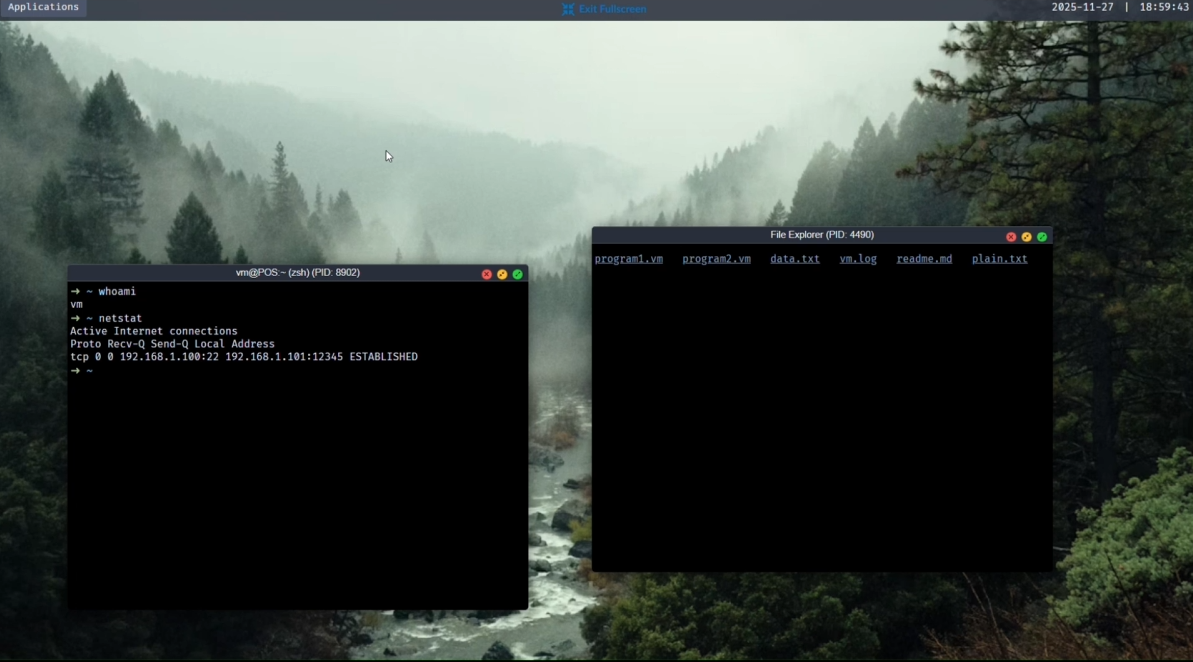Click the green maximize icon on File Explorer
Image resolution: width=1193 pixels, height=662 pixels.
click(x=1041, y=236)
